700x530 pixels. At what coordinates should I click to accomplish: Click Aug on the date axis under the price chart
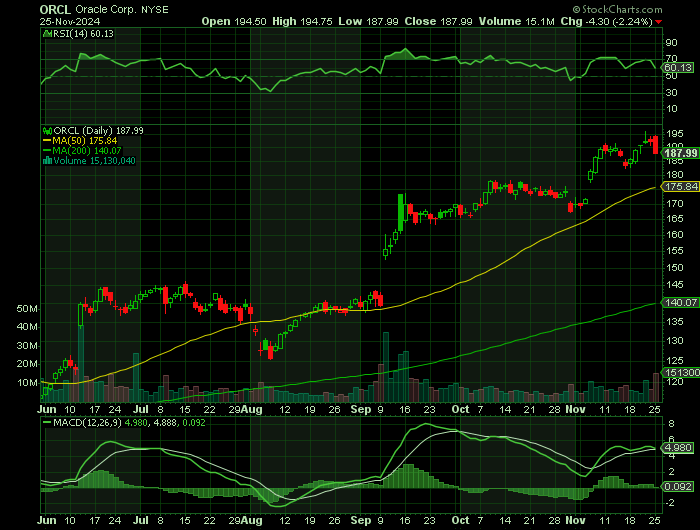pyautogui.click(x=252, y=409)
